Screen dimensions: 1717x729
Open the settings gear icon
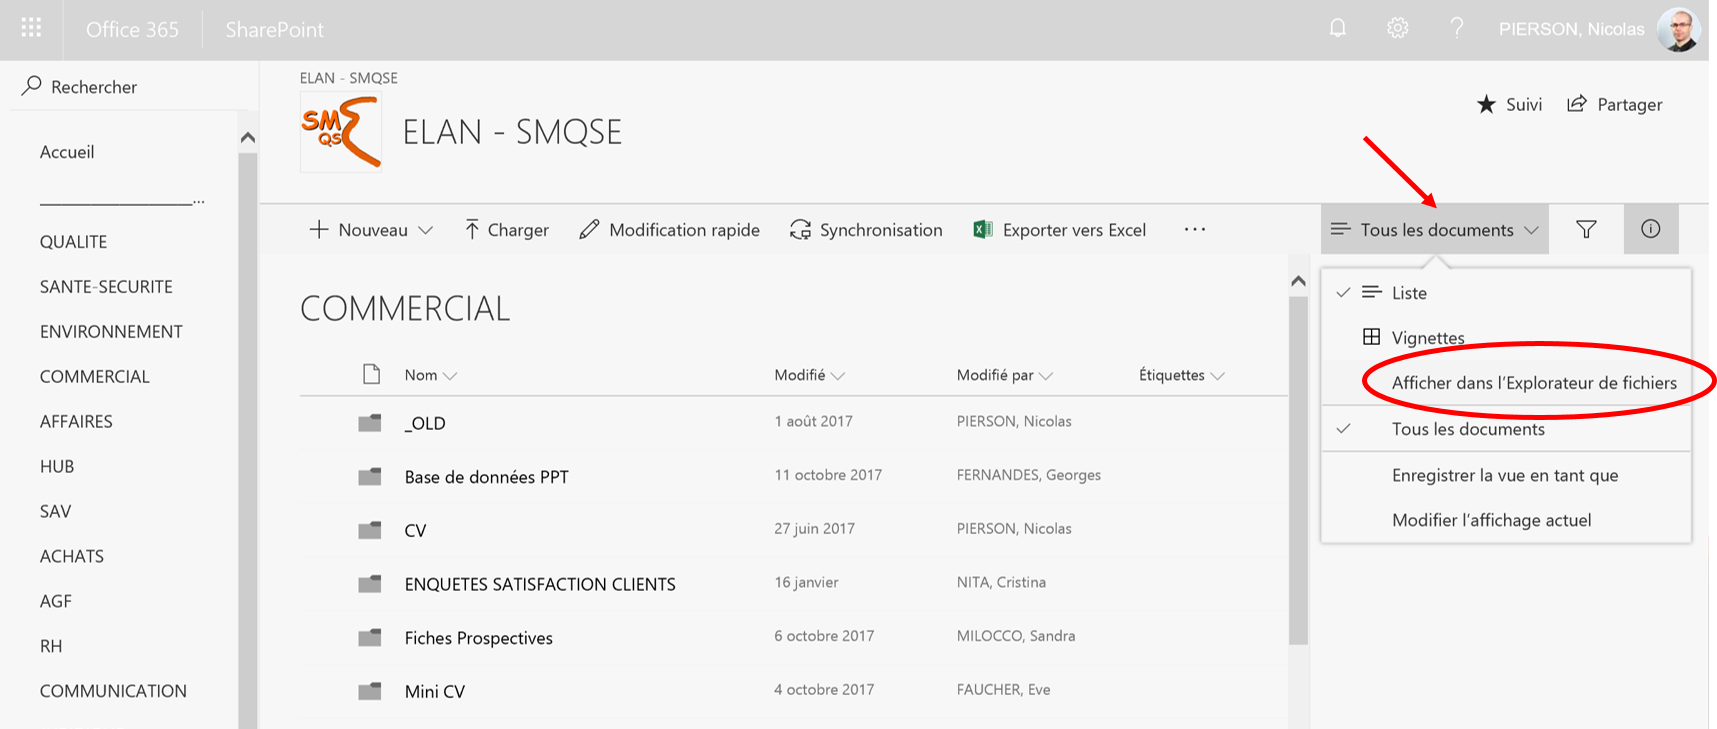[x=1397, y=29]
